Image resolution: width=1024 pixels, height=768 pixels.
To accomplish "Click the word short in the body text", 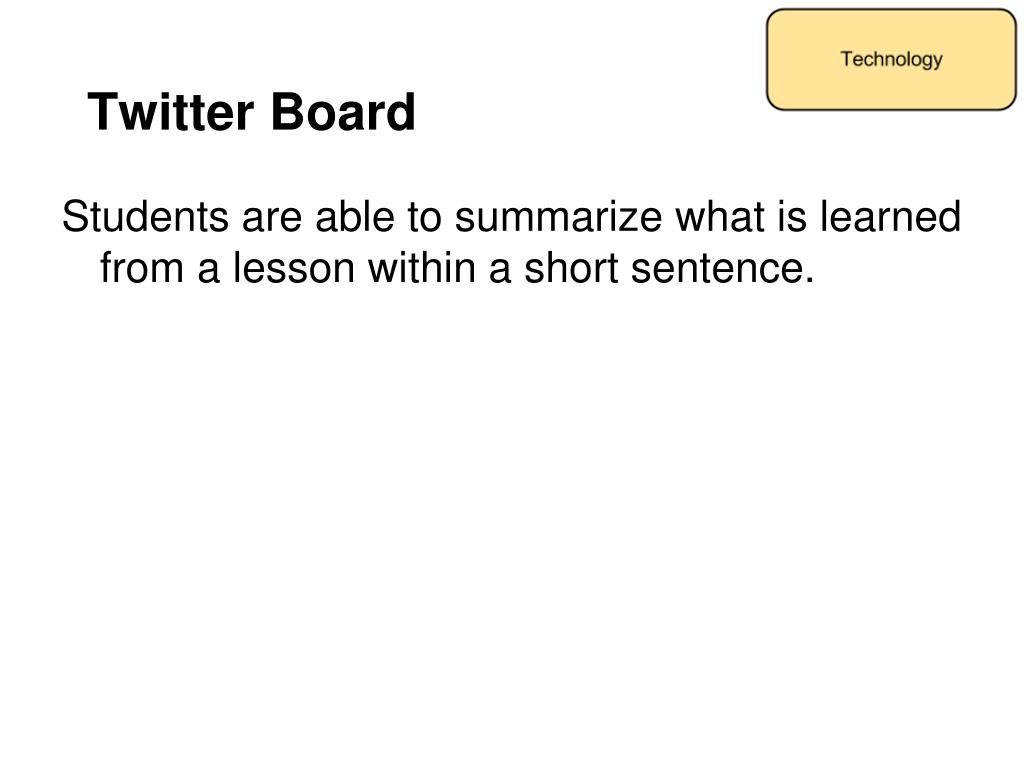I will [571, 268].
